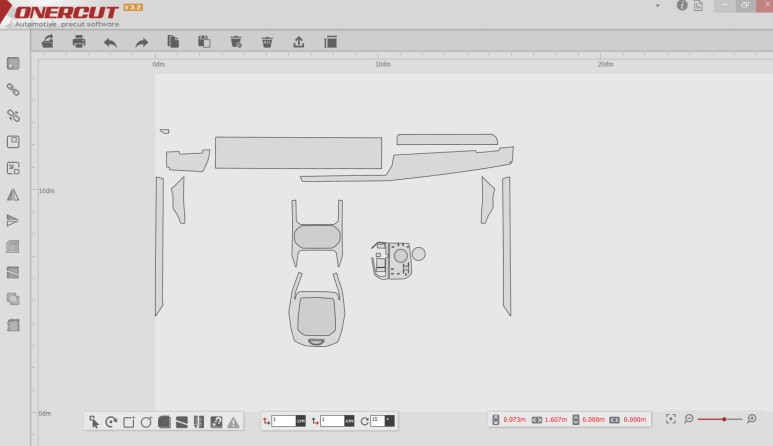This screenshot has height=446, width=773.
Task: Click the rotate tool in bottom toolbar
Action: [x=111, y=422]
